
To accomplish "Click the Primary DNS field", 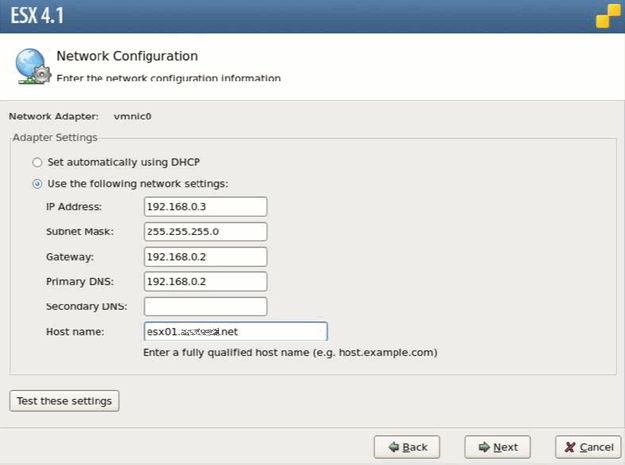I will coord(205,281).
